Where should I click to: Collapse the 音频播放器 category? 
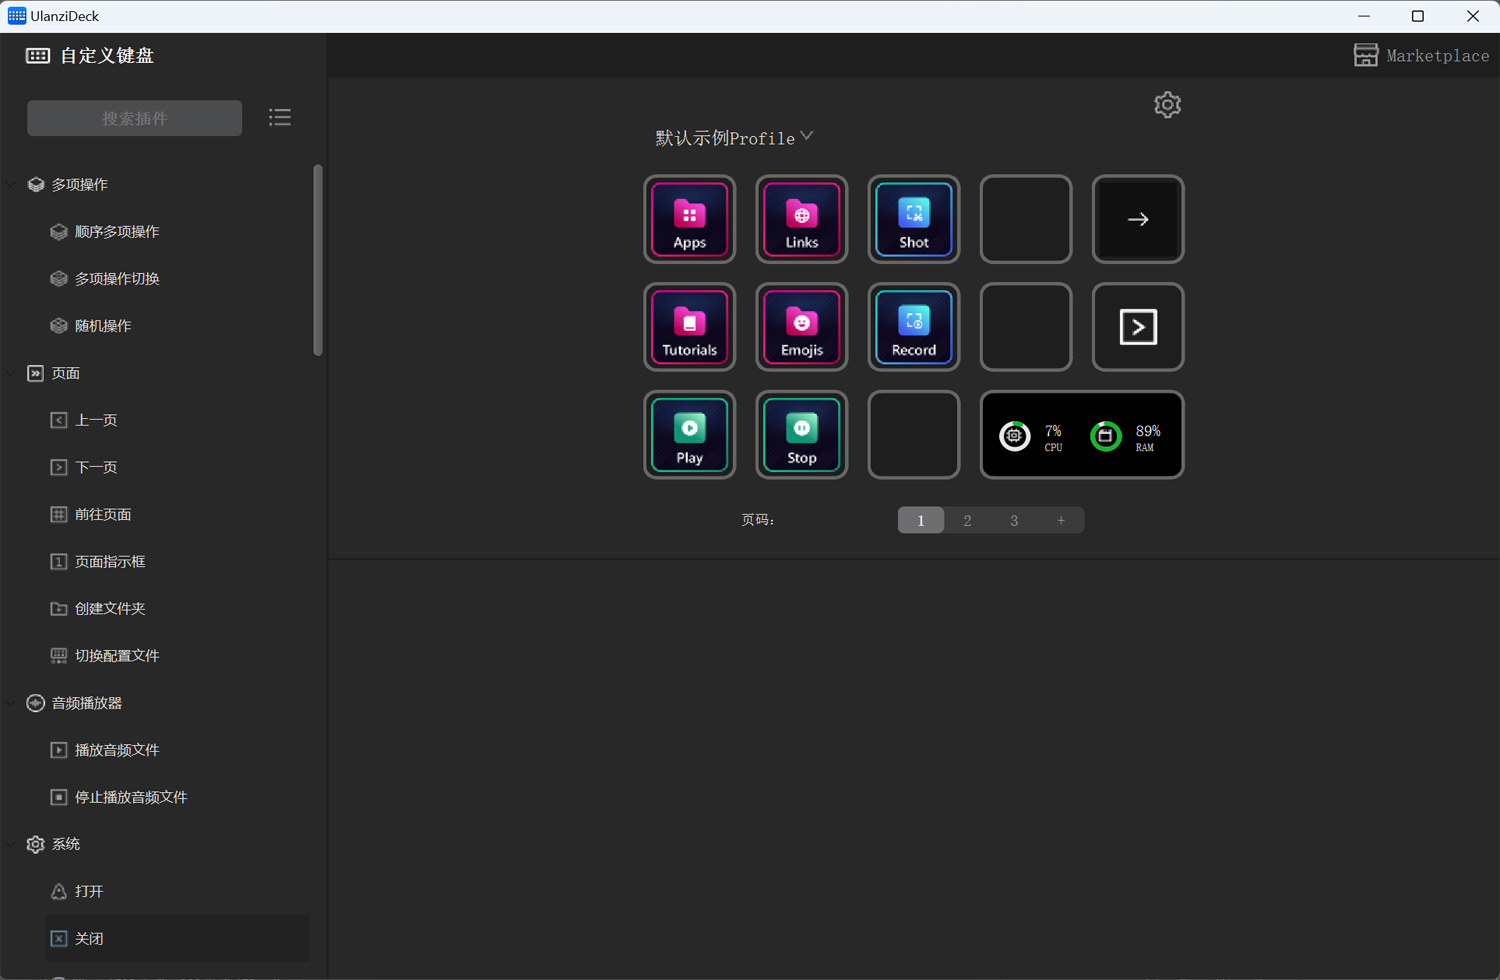(x=12, y=704)
